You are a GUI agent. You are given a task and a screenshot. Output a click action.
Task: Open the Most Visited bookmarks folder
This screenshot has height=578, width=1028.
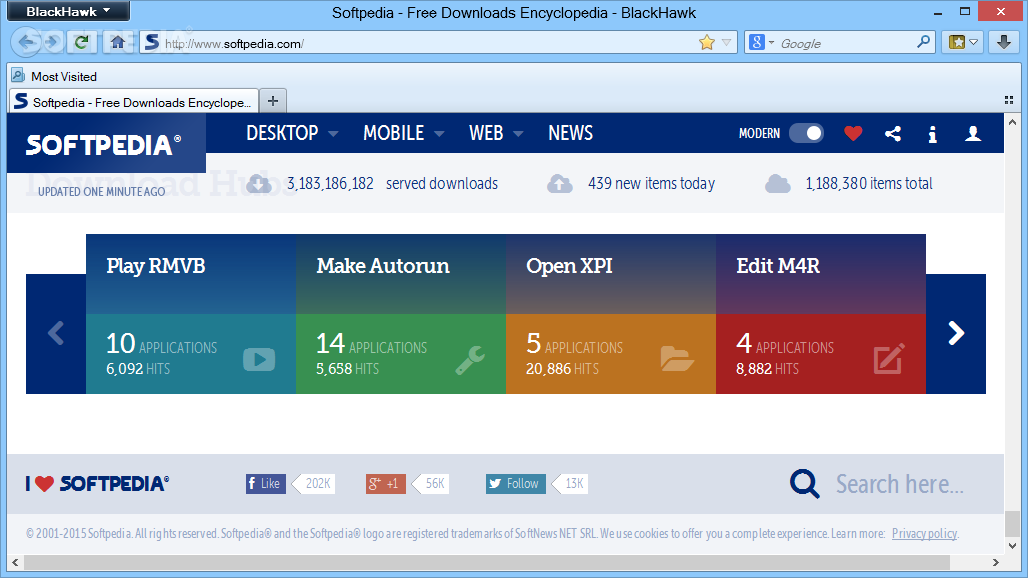coord(54,76)
